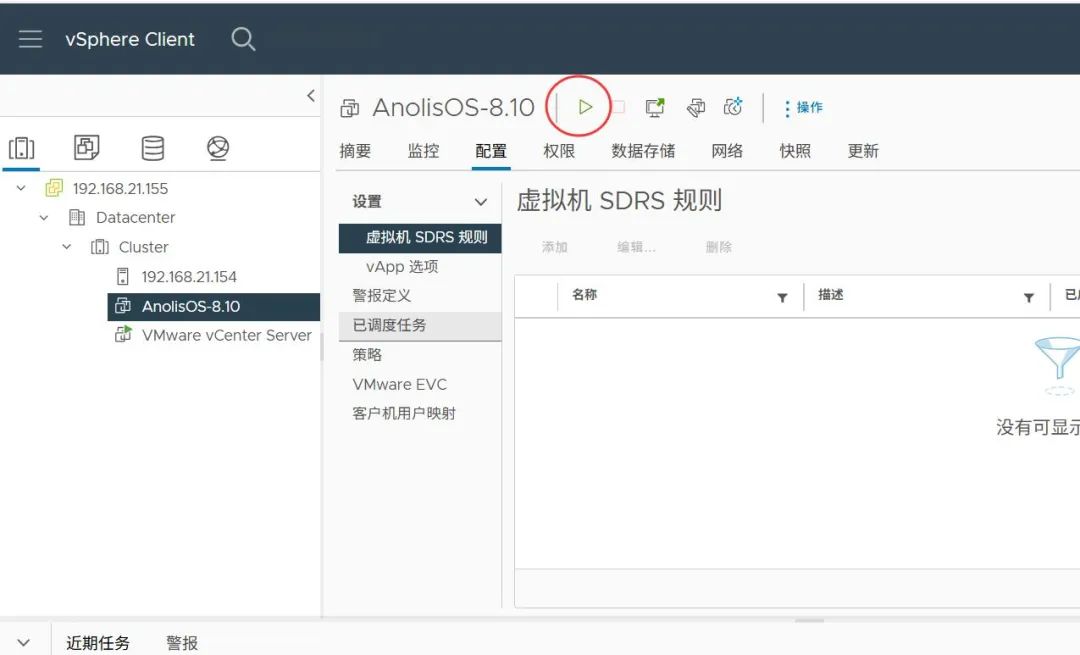Collapse the 设置 settings section

481,202
